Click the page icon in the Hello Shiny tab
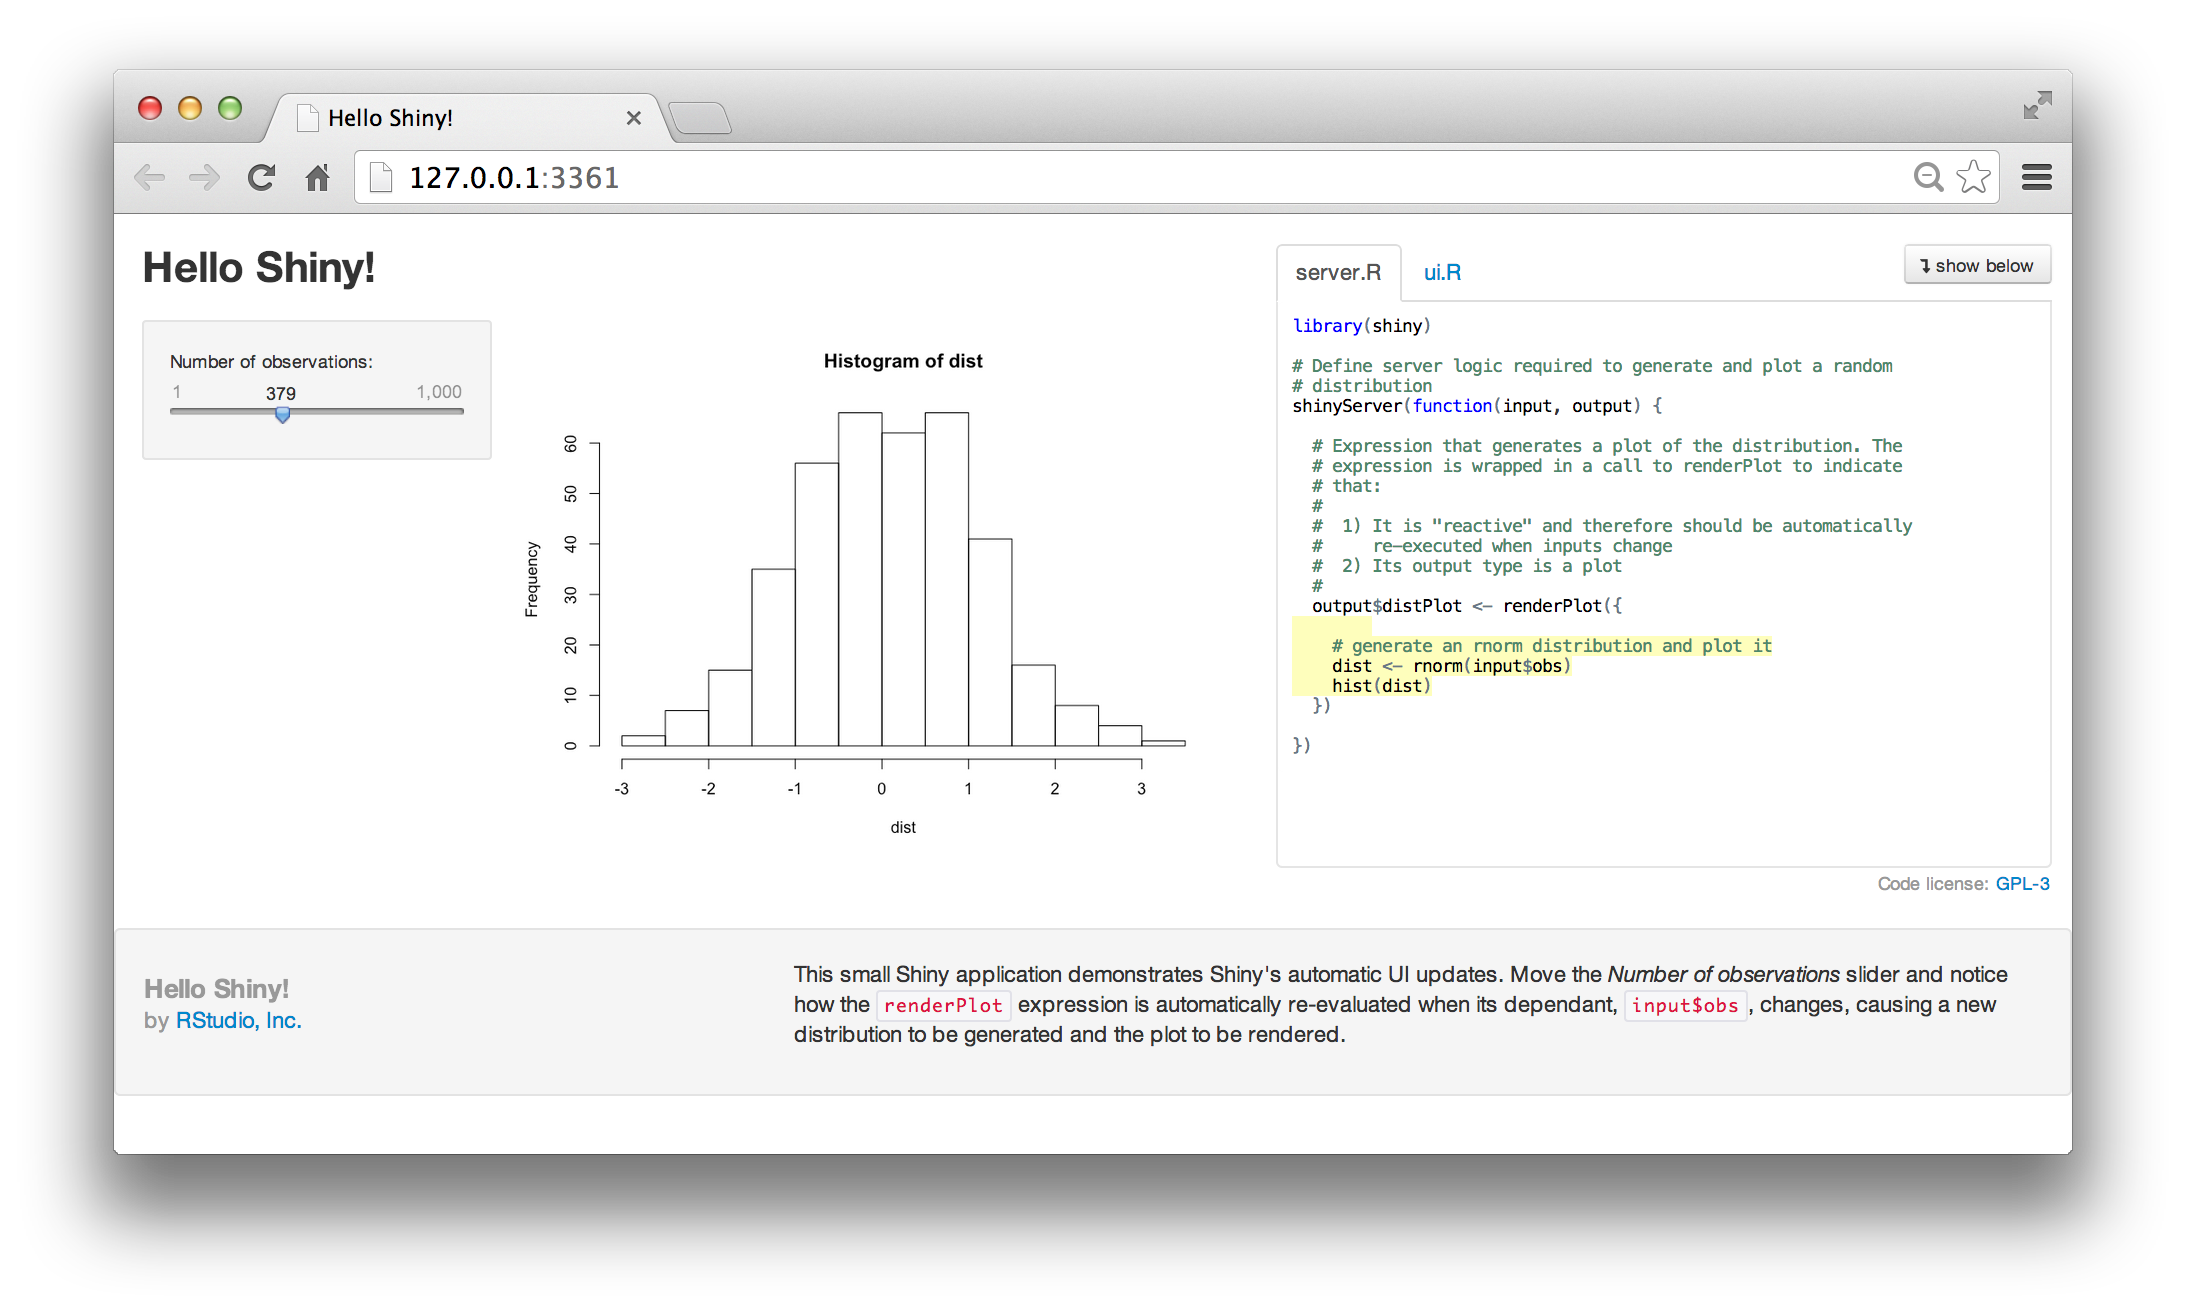 pyautogui.click(x=308, y=117)
